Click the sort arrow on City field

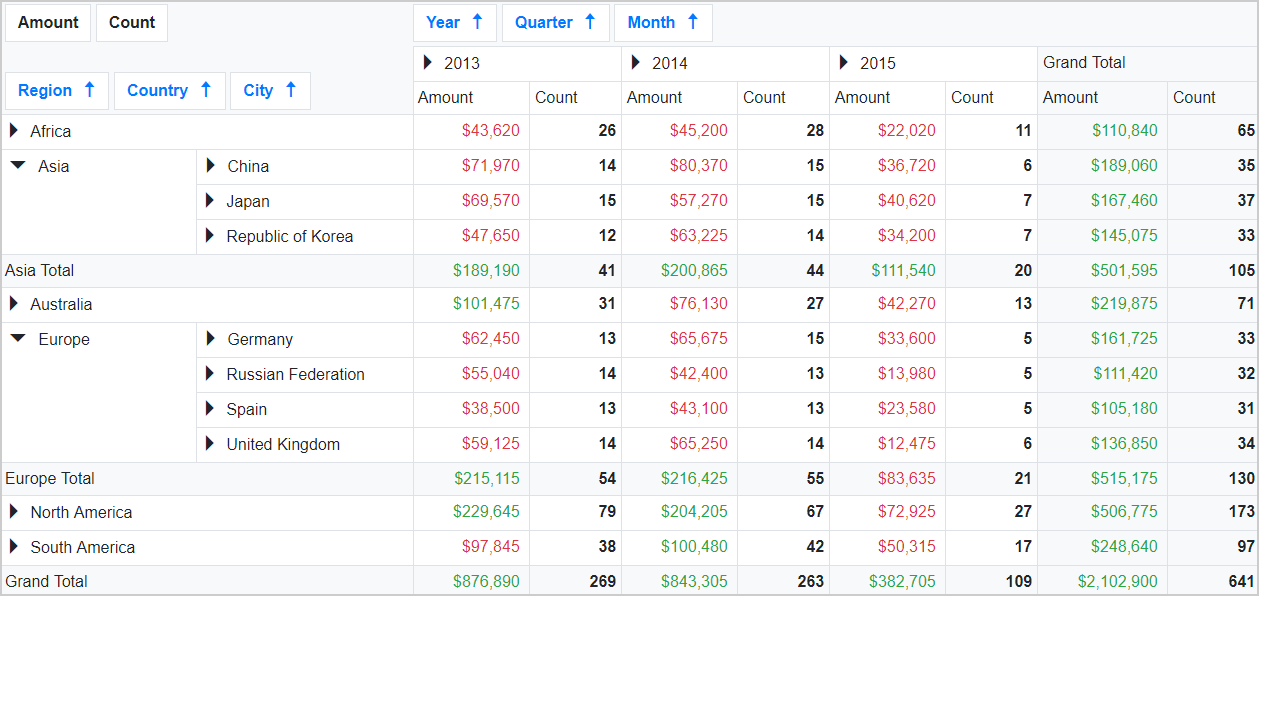coord(291,90)
